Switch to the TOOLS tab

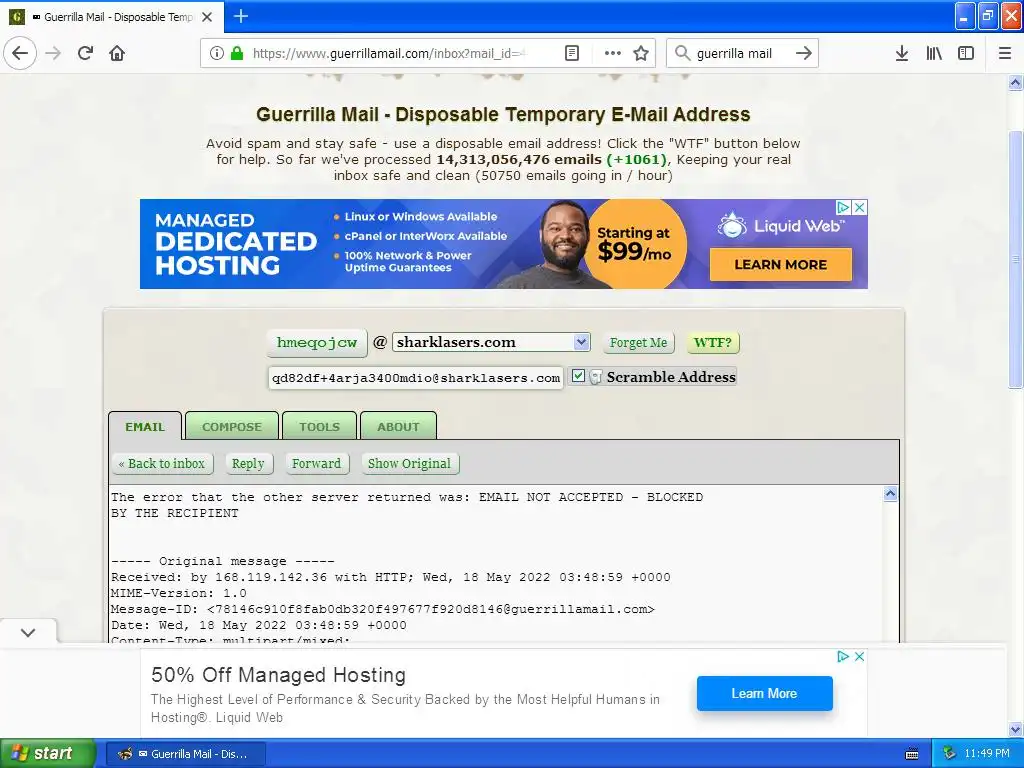point(319,426)
